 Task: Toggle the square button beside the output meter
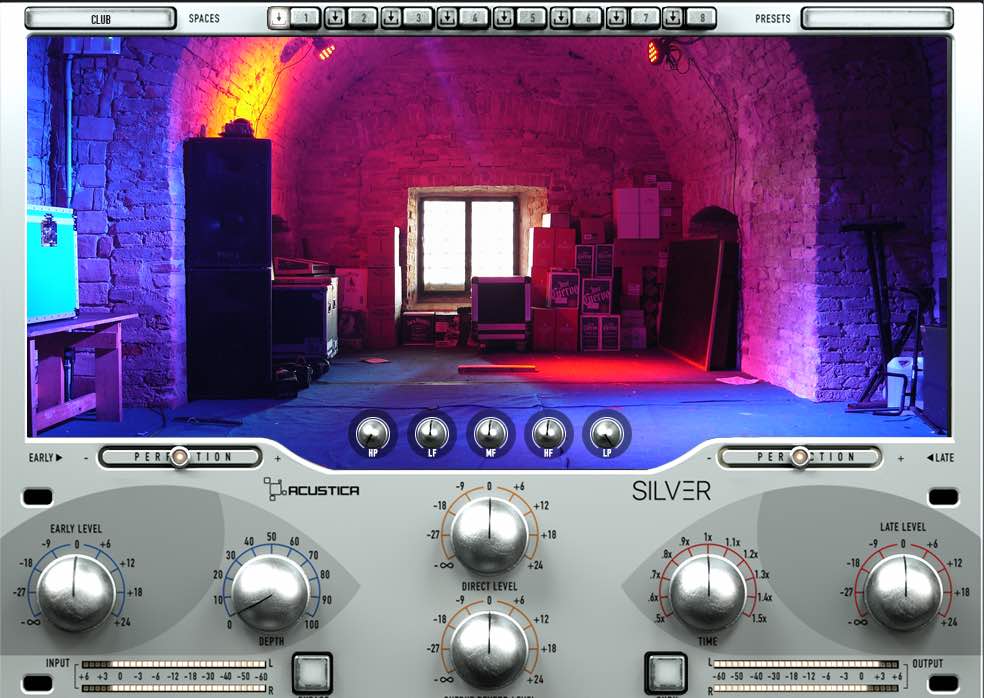pos(666,672)
